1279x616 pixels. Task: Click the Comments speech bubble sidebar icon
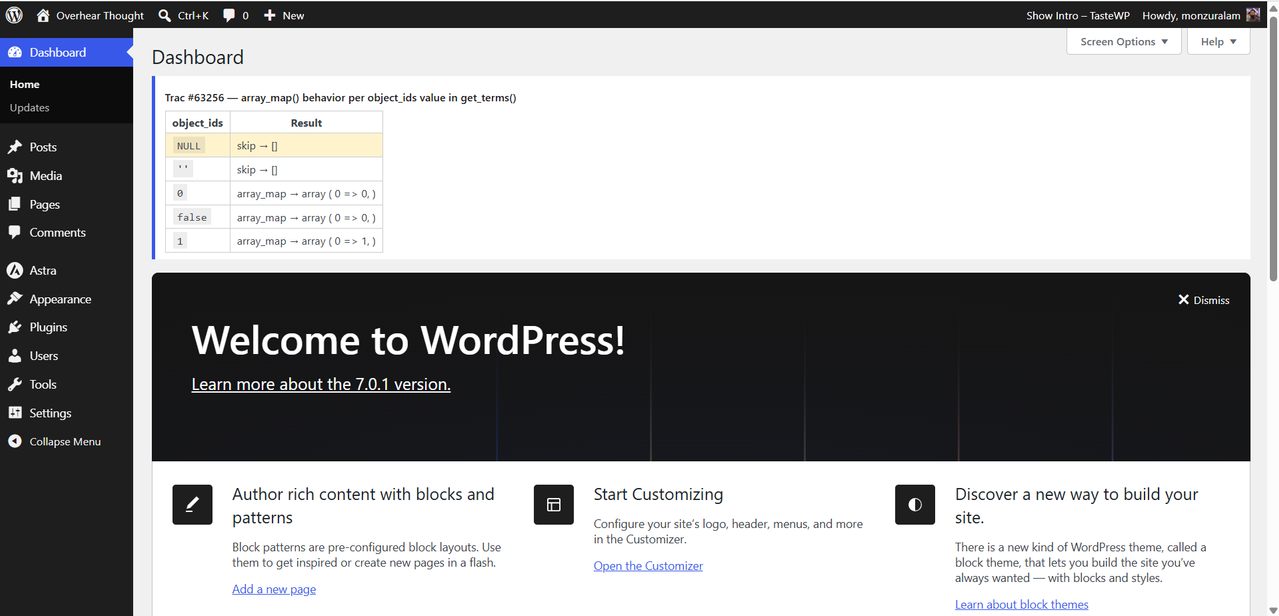[14, 232]
